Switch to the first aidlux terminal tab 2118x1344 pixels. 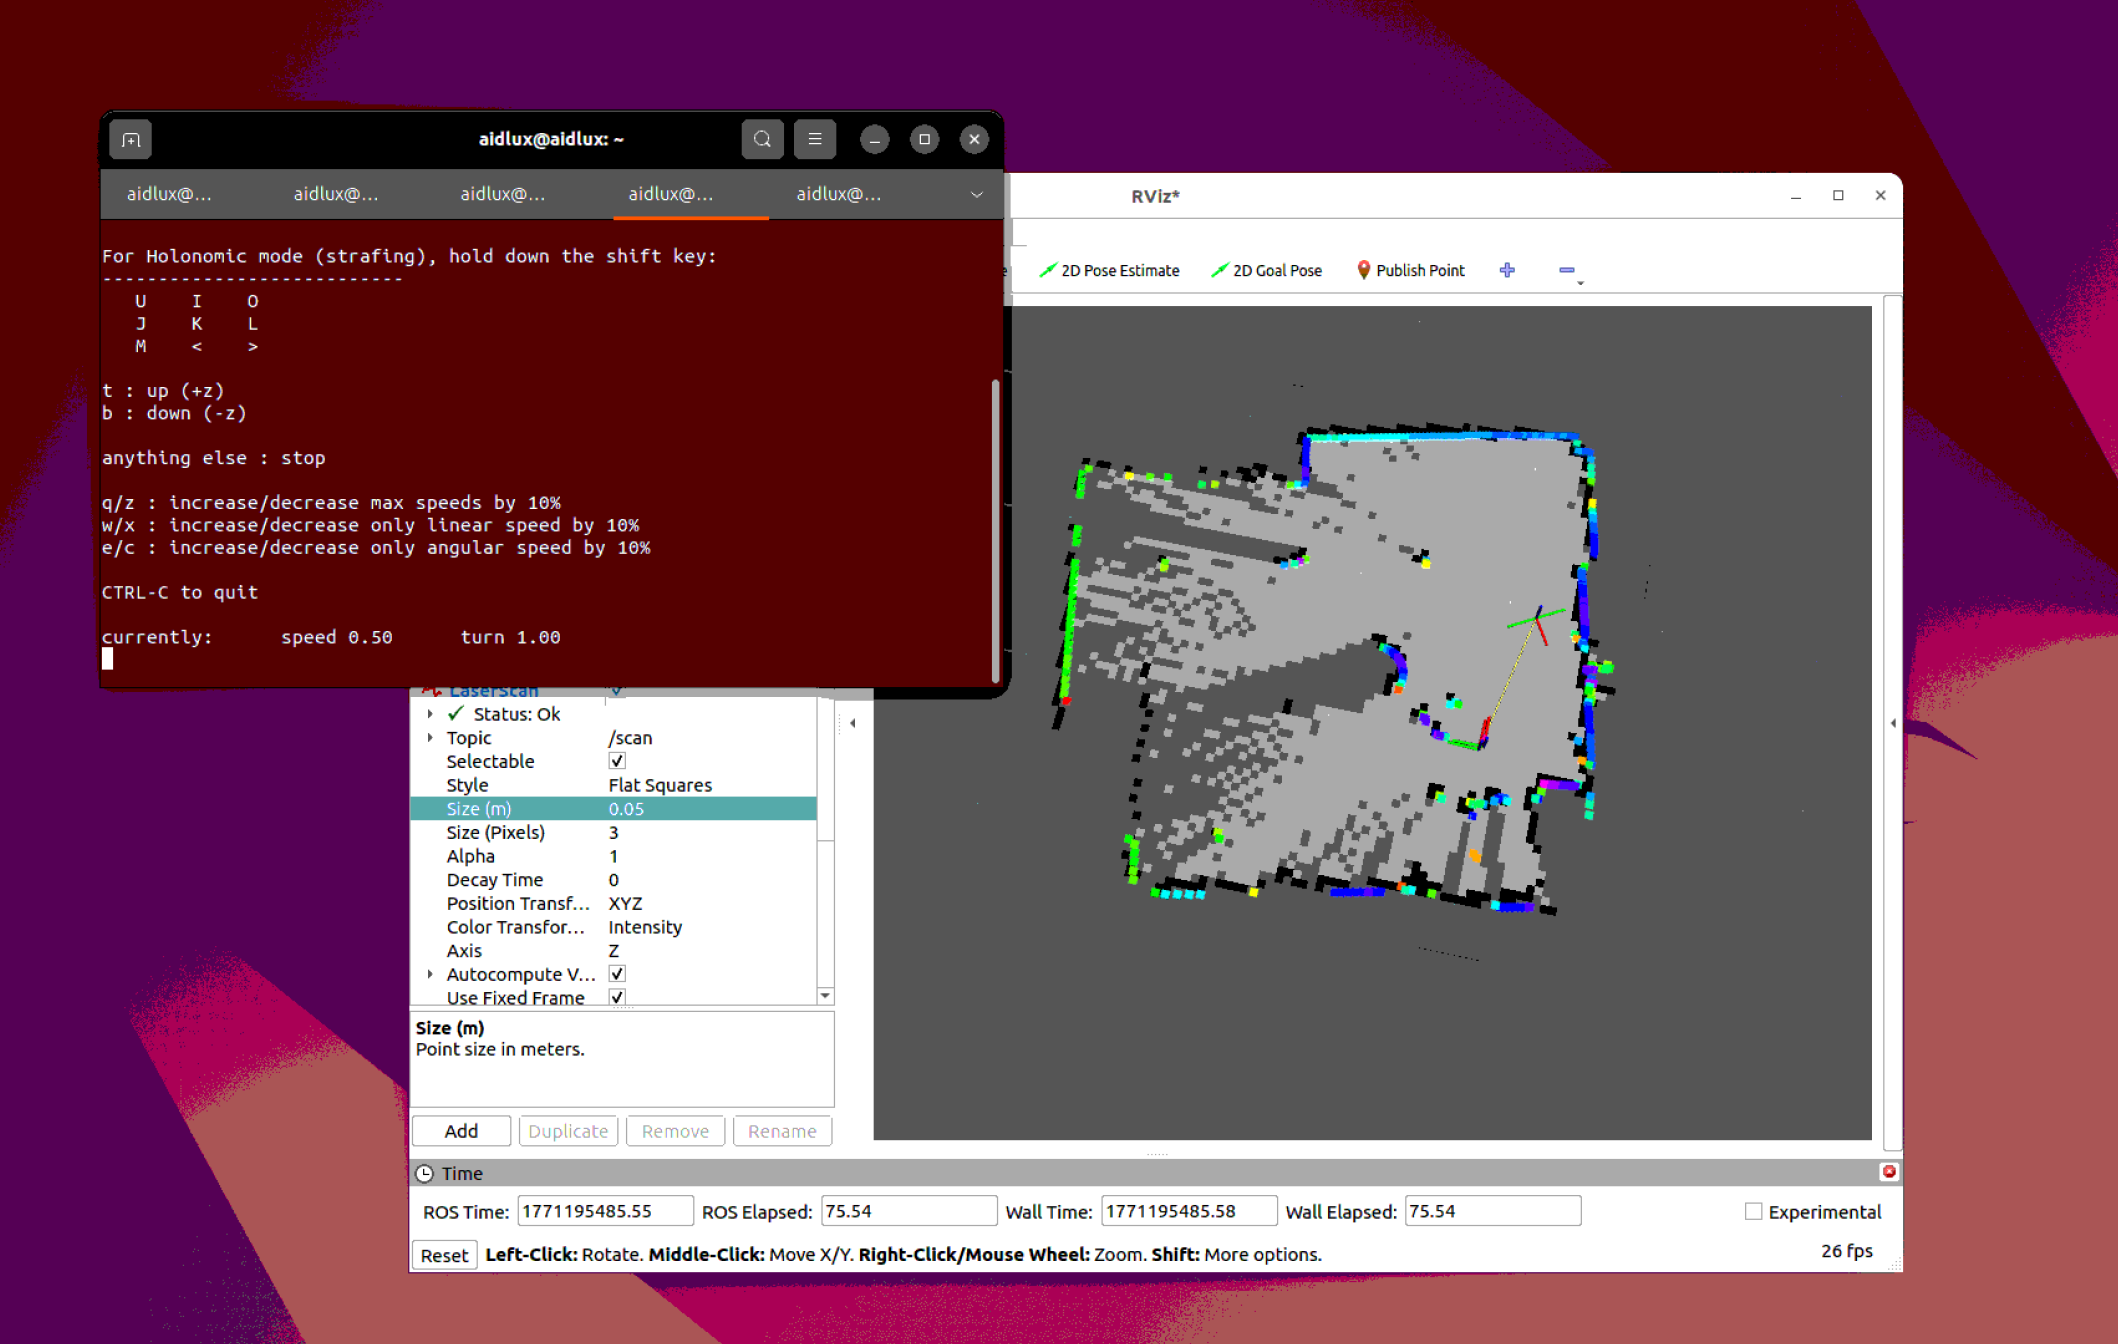click(169, 194)
